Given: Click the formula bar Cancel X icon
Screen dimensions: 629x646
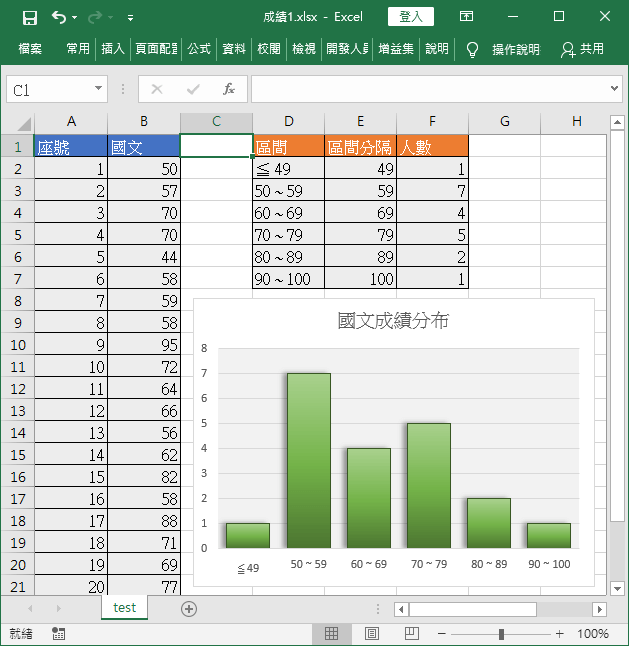Looking at the screenshot, I should coord(157,89).
